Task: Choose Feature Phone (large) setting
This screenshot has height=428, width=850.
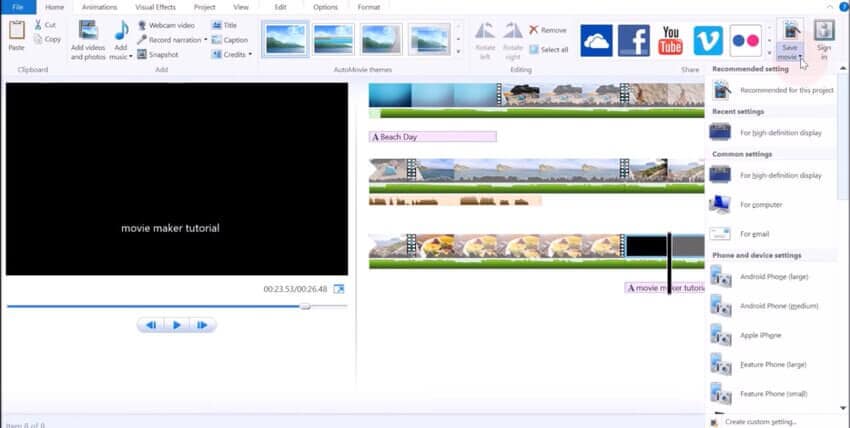Action: click(x=772, y=364)
